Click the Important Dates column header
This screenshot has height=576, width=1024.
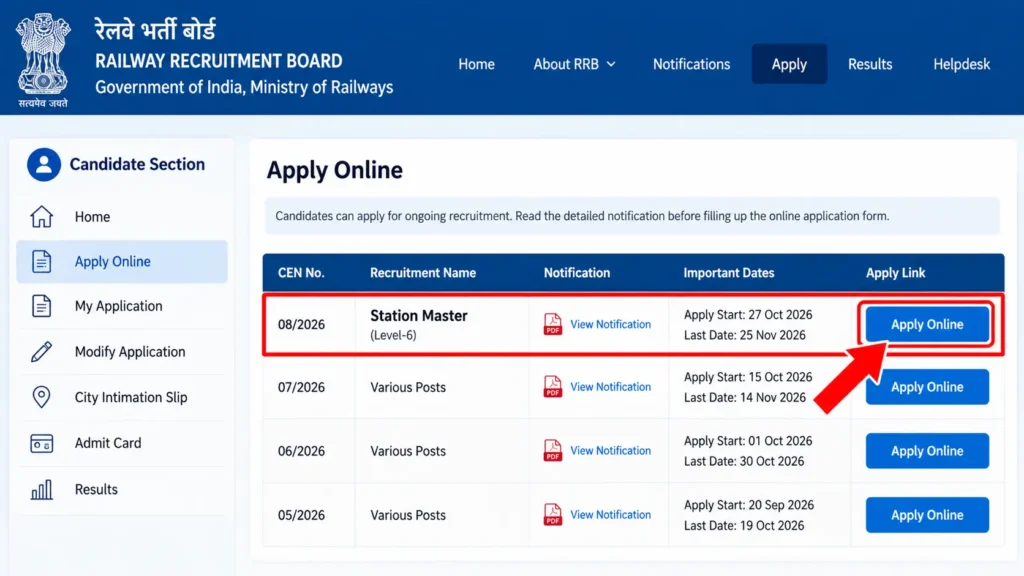click(729, 273)
